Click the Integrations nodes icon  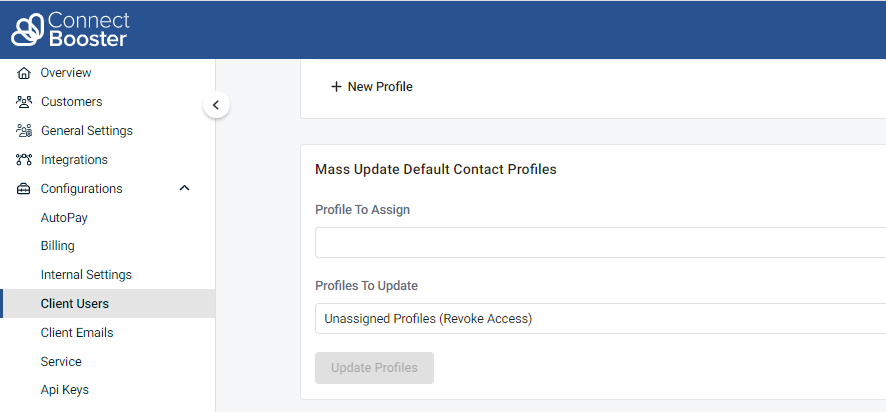(24, 160)
